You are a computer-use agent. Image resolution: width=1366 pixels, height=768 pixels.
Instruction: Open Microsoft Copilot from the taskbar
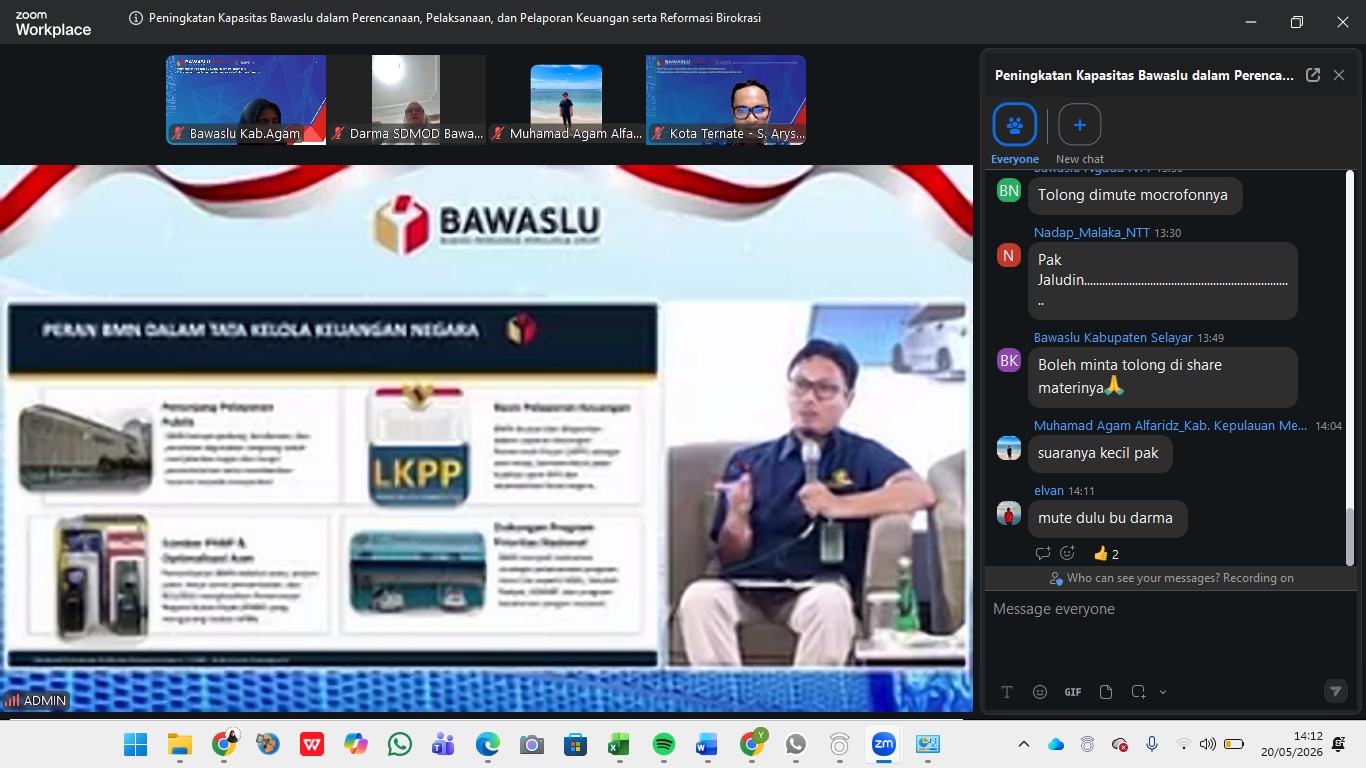pyautogui.click(x=356, y=745)
